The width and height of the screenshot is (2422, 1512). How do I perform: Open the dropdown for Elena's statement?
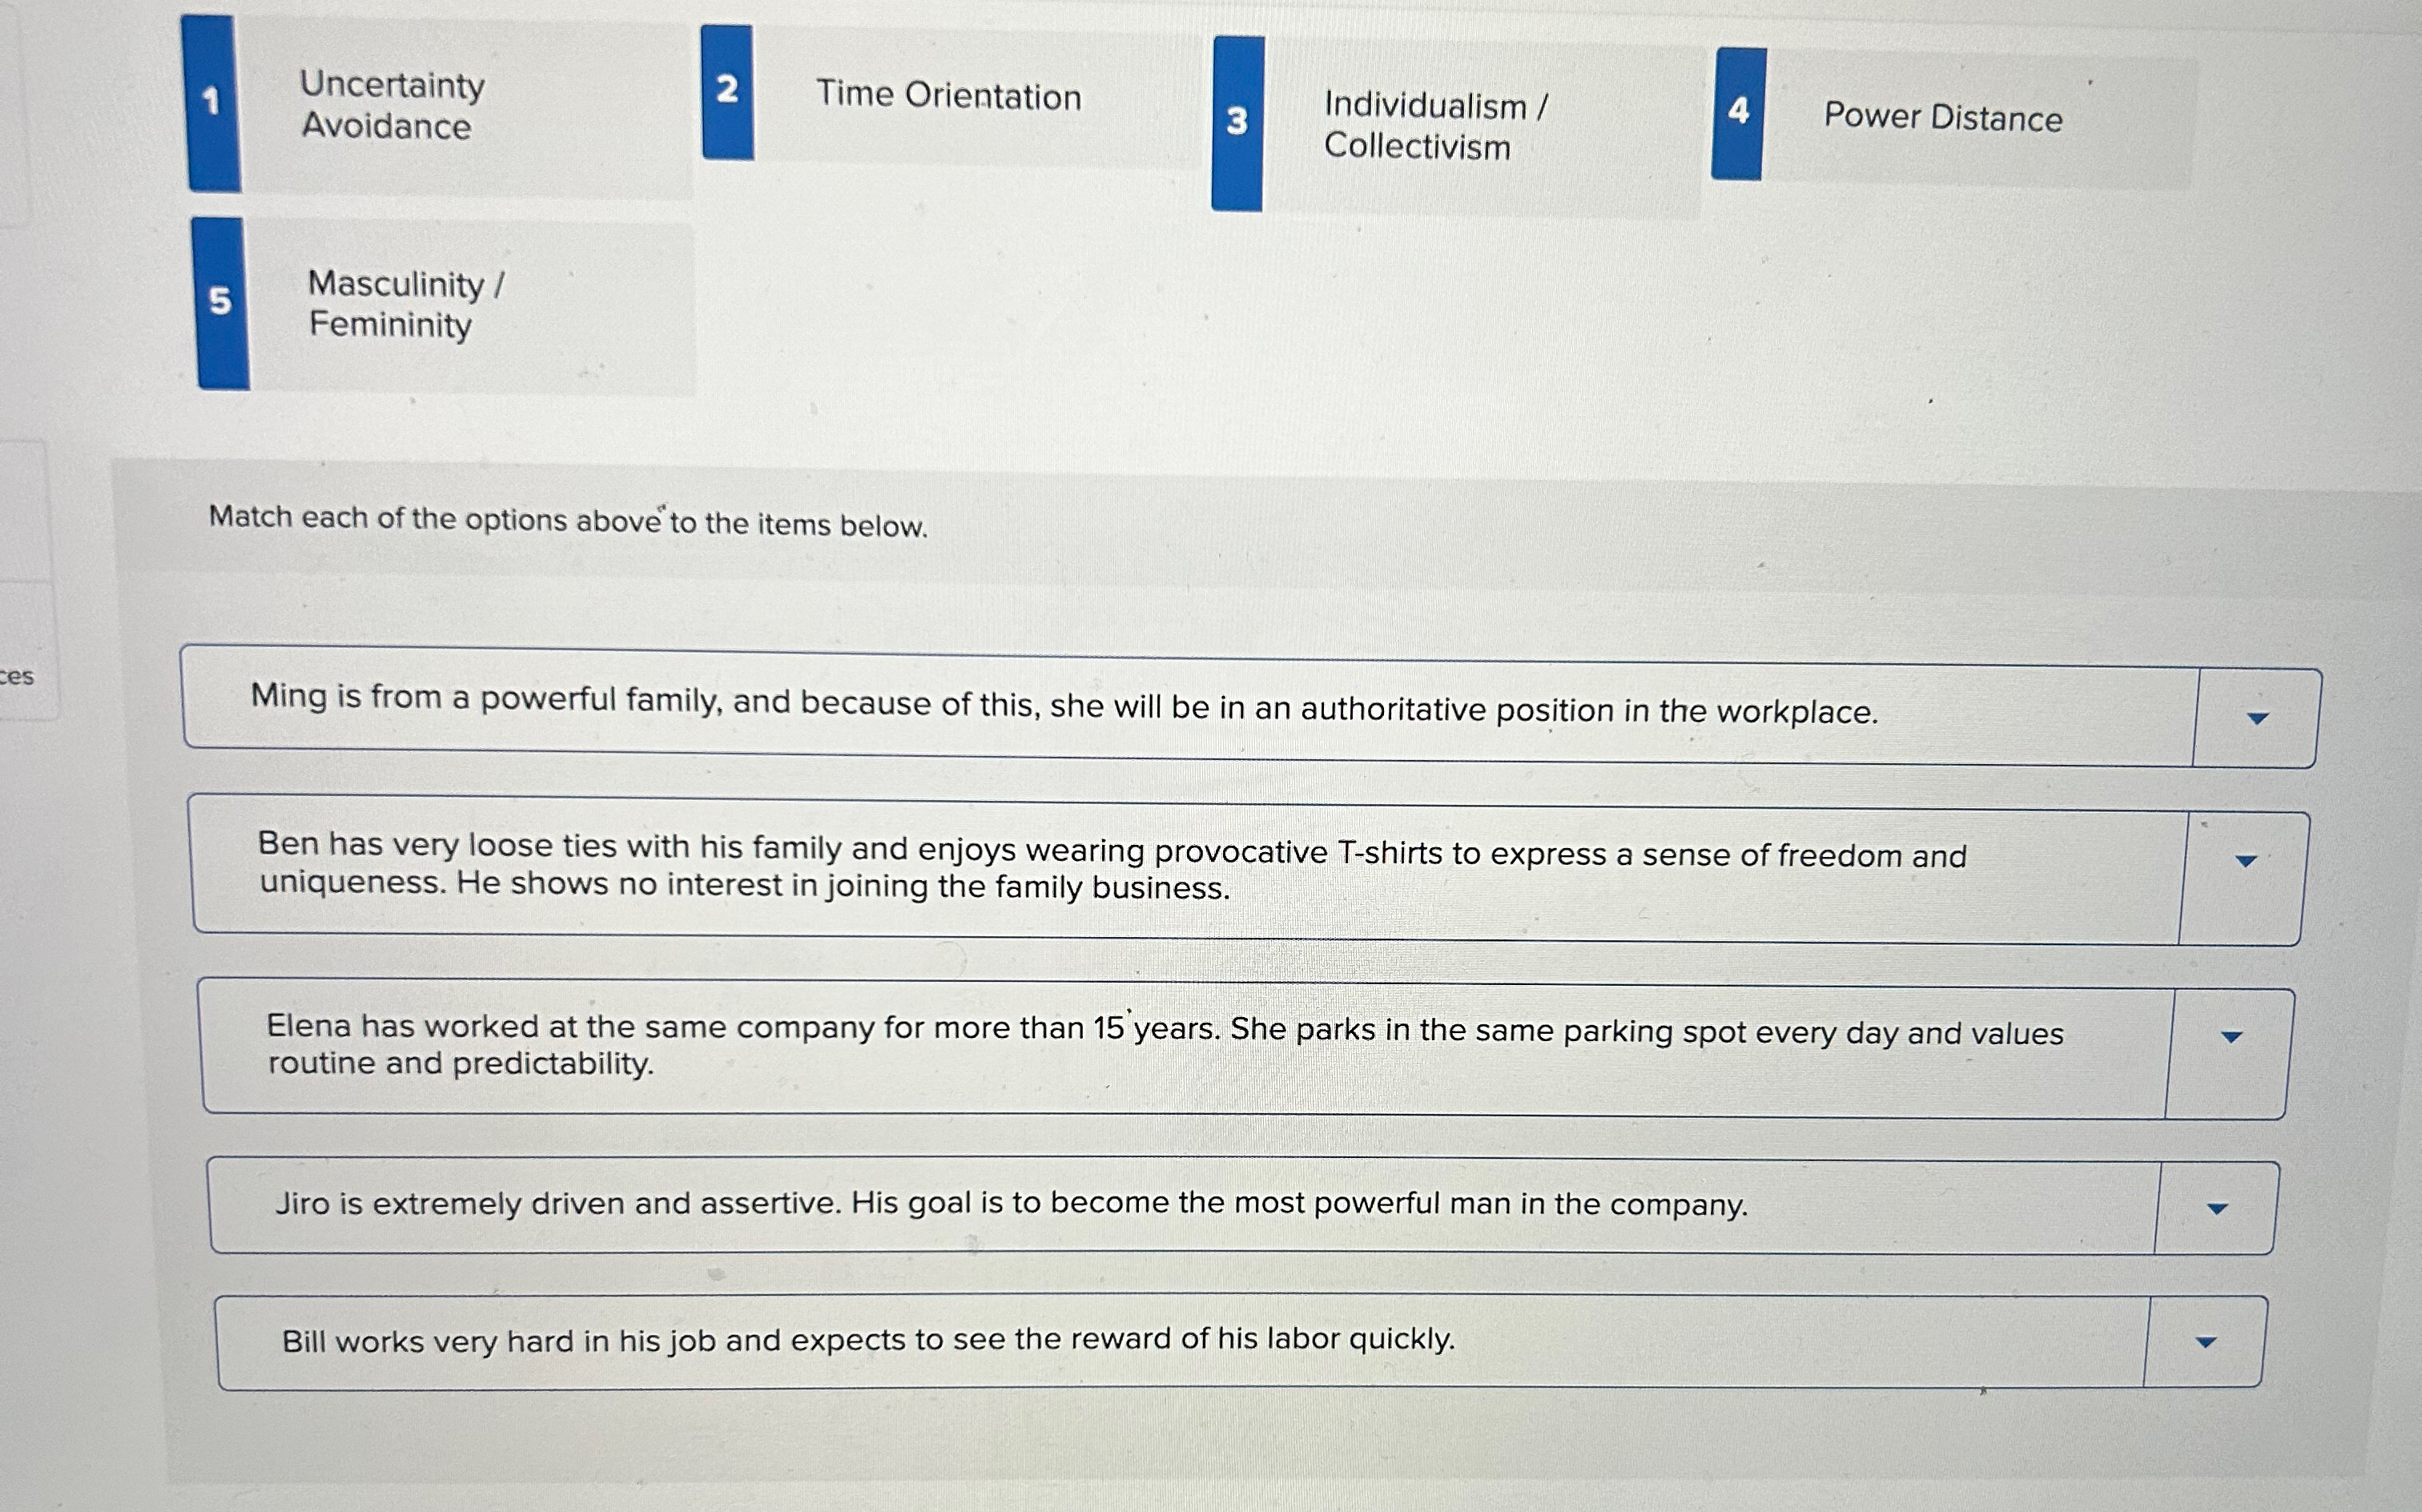pos(2233,1037)
